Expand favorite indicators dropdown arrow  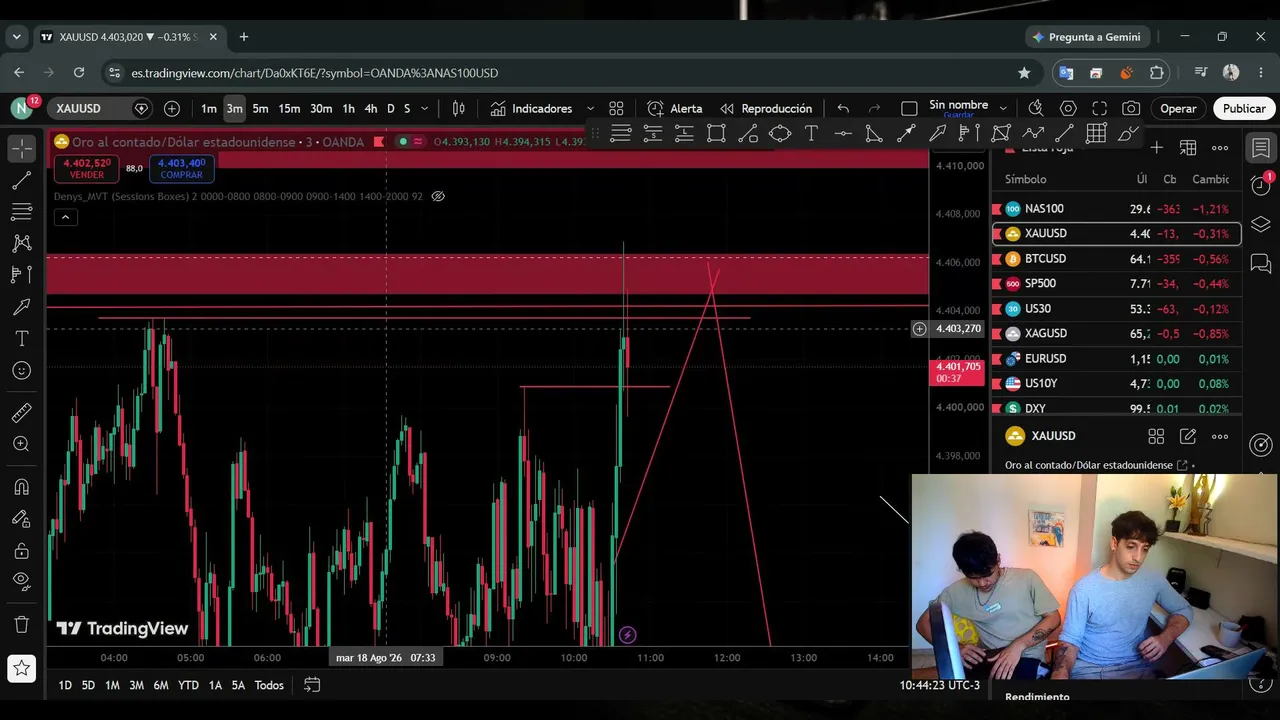point(590,108)
